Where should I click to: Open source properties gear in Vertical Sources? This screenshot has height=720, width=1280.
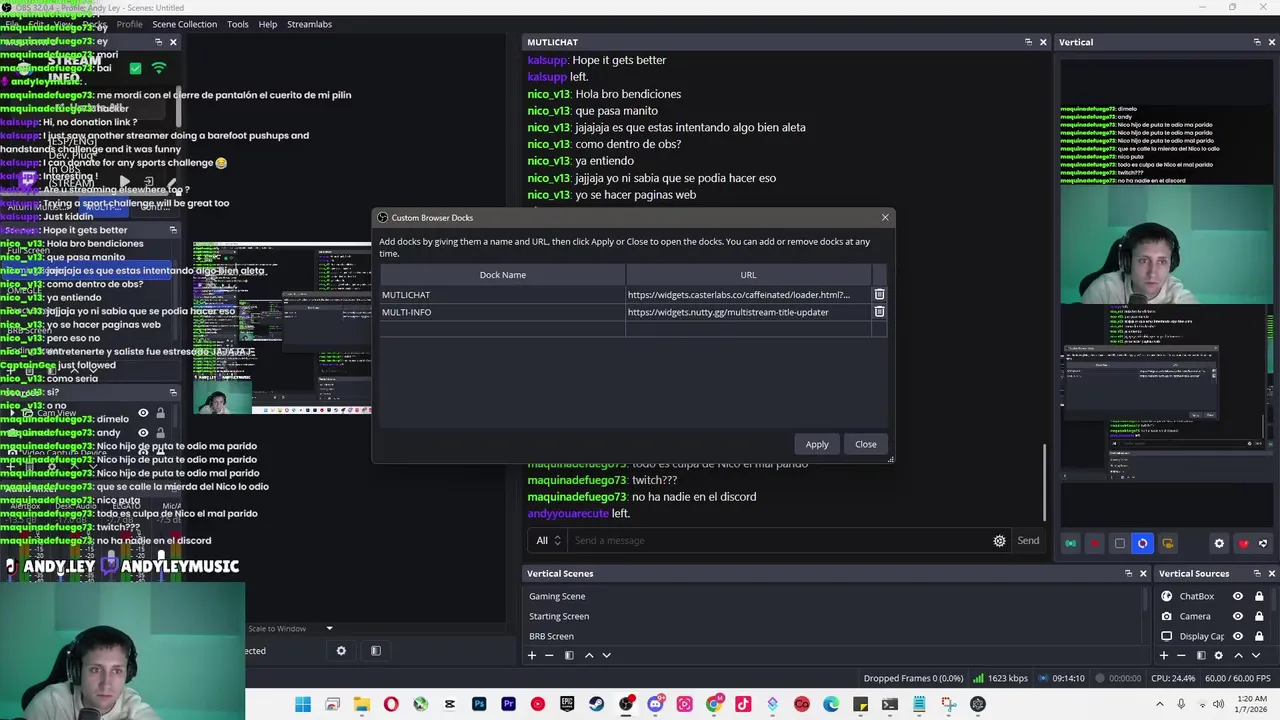pyautogui.click(x=1218, y=656)
